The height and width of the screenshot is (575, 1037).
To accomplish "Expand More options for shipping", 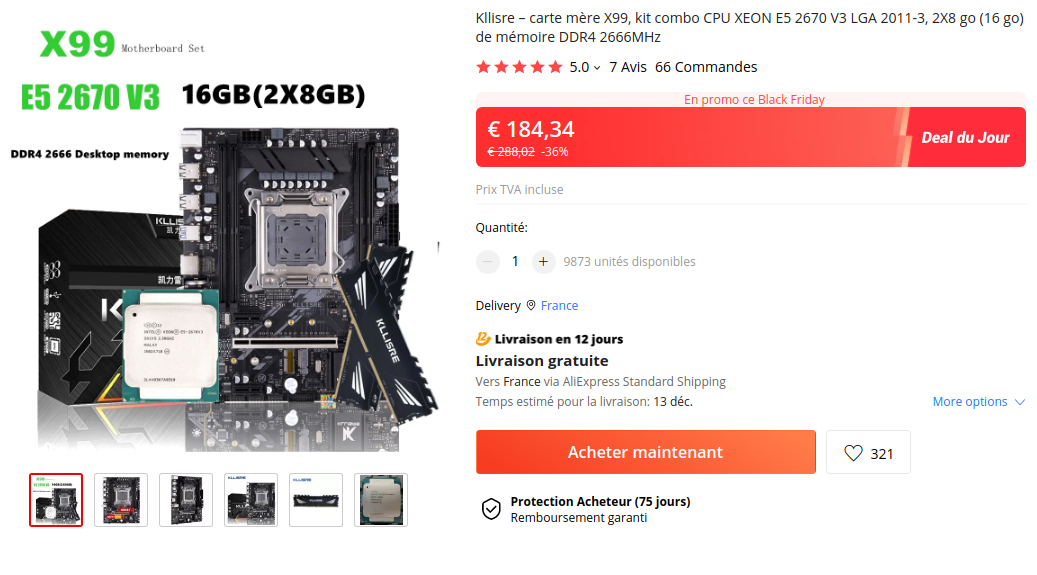I will [x=978, y=402].
